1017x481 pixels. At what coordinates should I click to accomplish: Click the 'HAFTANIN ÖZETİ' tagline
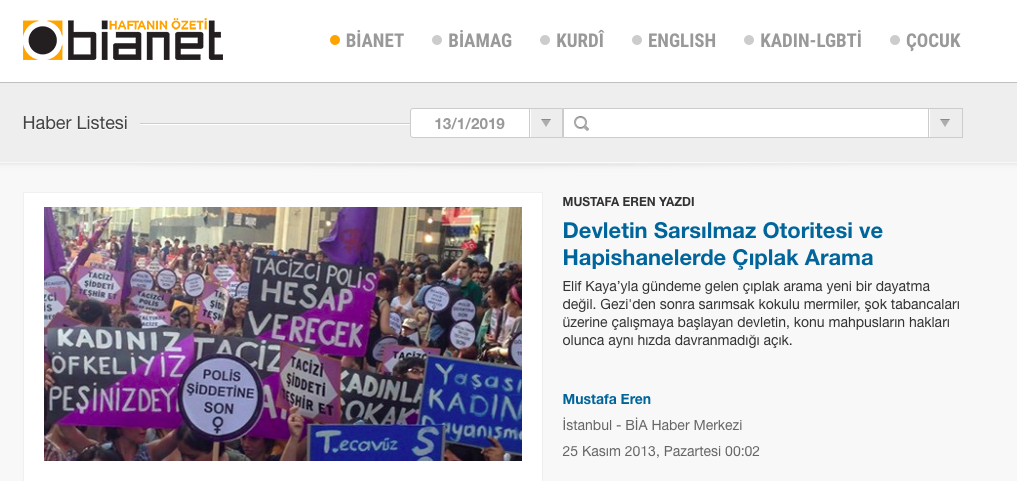(160, 25)
